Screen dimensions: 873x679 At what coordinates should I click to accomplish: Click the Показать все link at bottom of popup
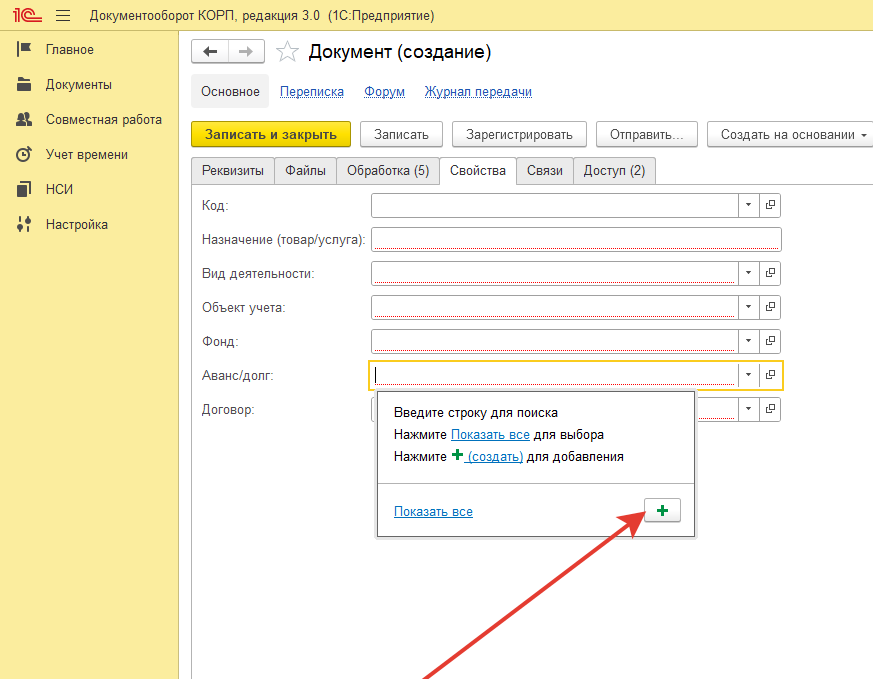click(433, 512)
